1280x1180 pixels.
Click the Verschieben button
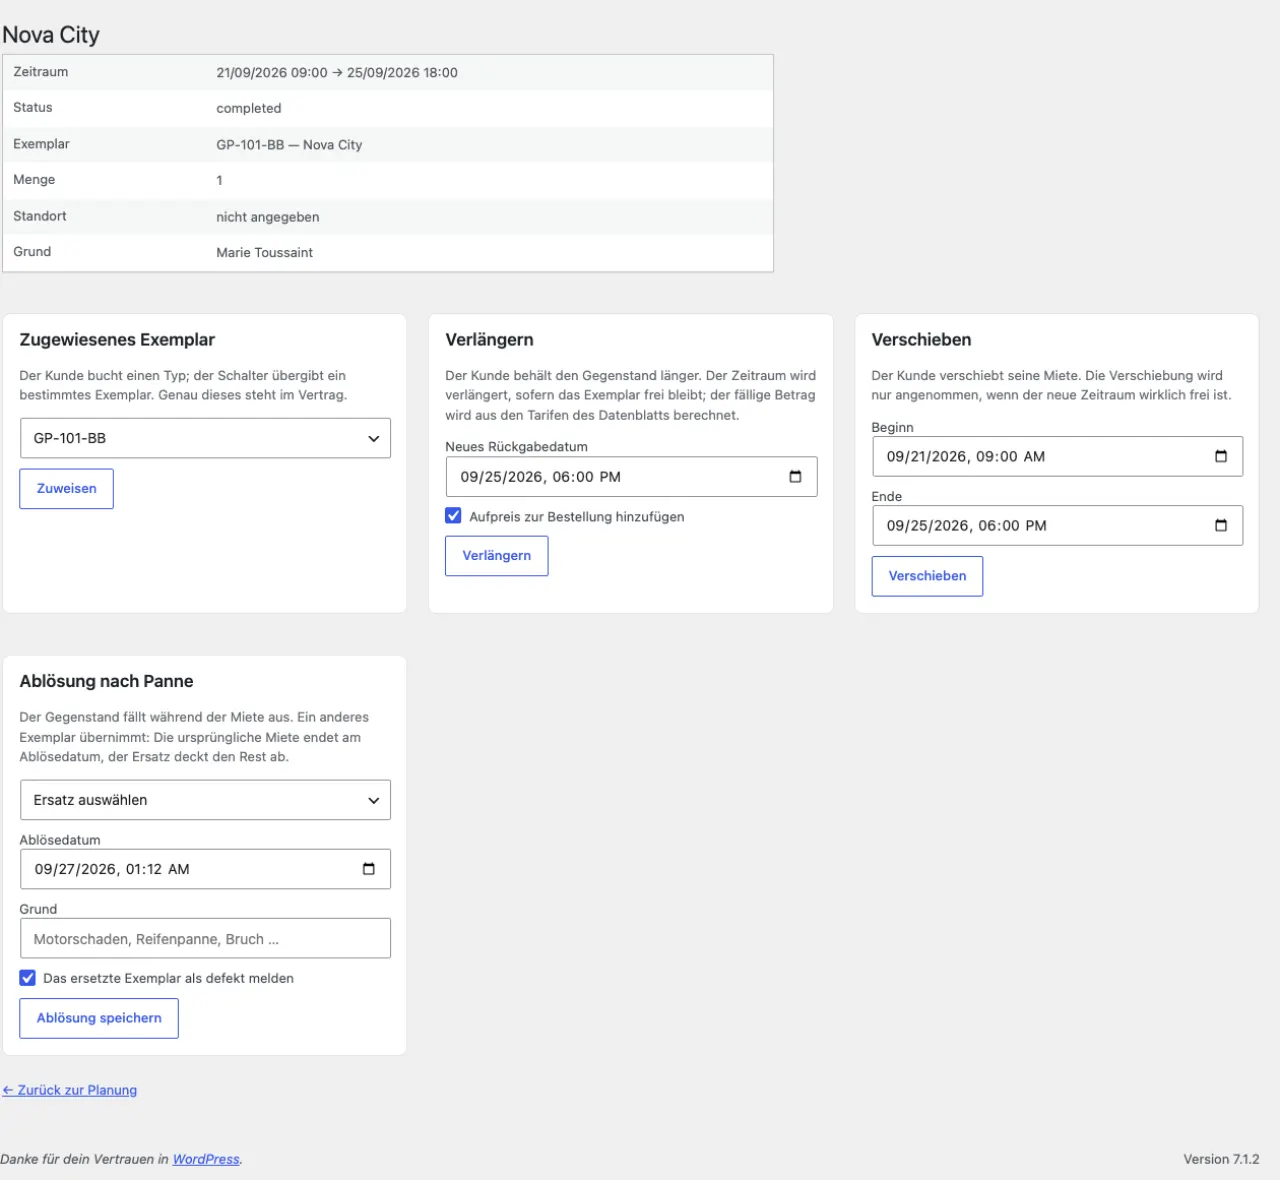point(927,576)
